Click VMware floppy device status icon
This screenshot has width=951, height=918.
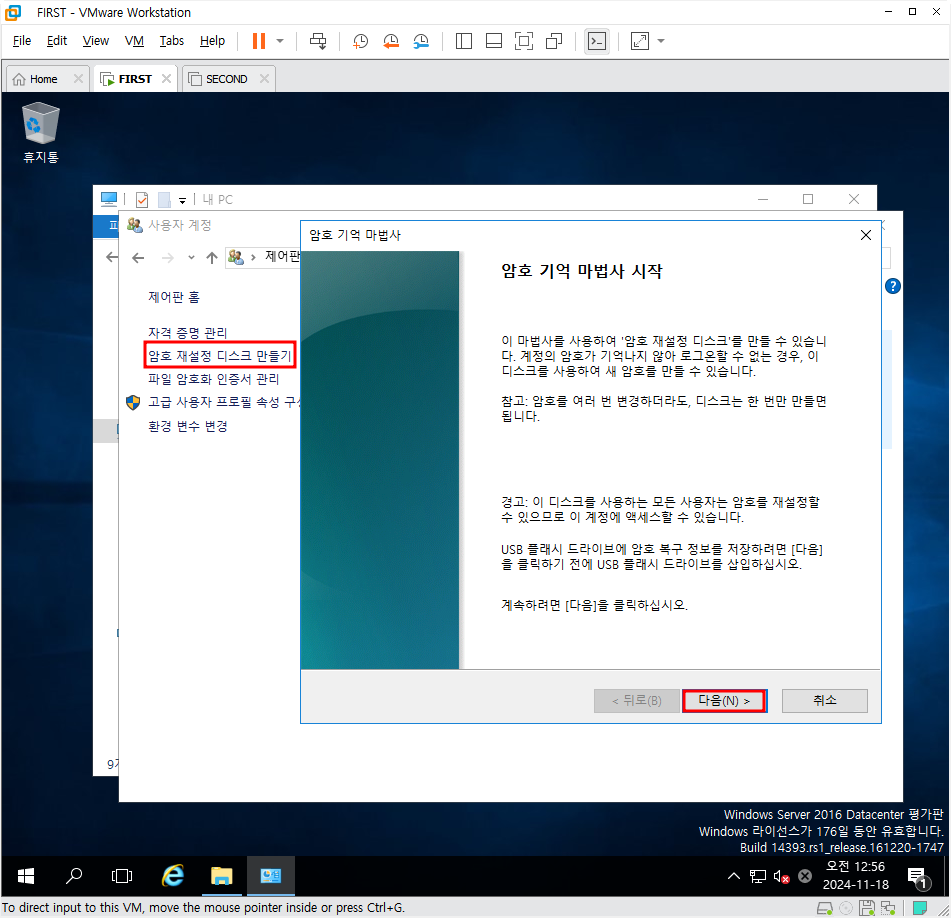coord(867,908)
